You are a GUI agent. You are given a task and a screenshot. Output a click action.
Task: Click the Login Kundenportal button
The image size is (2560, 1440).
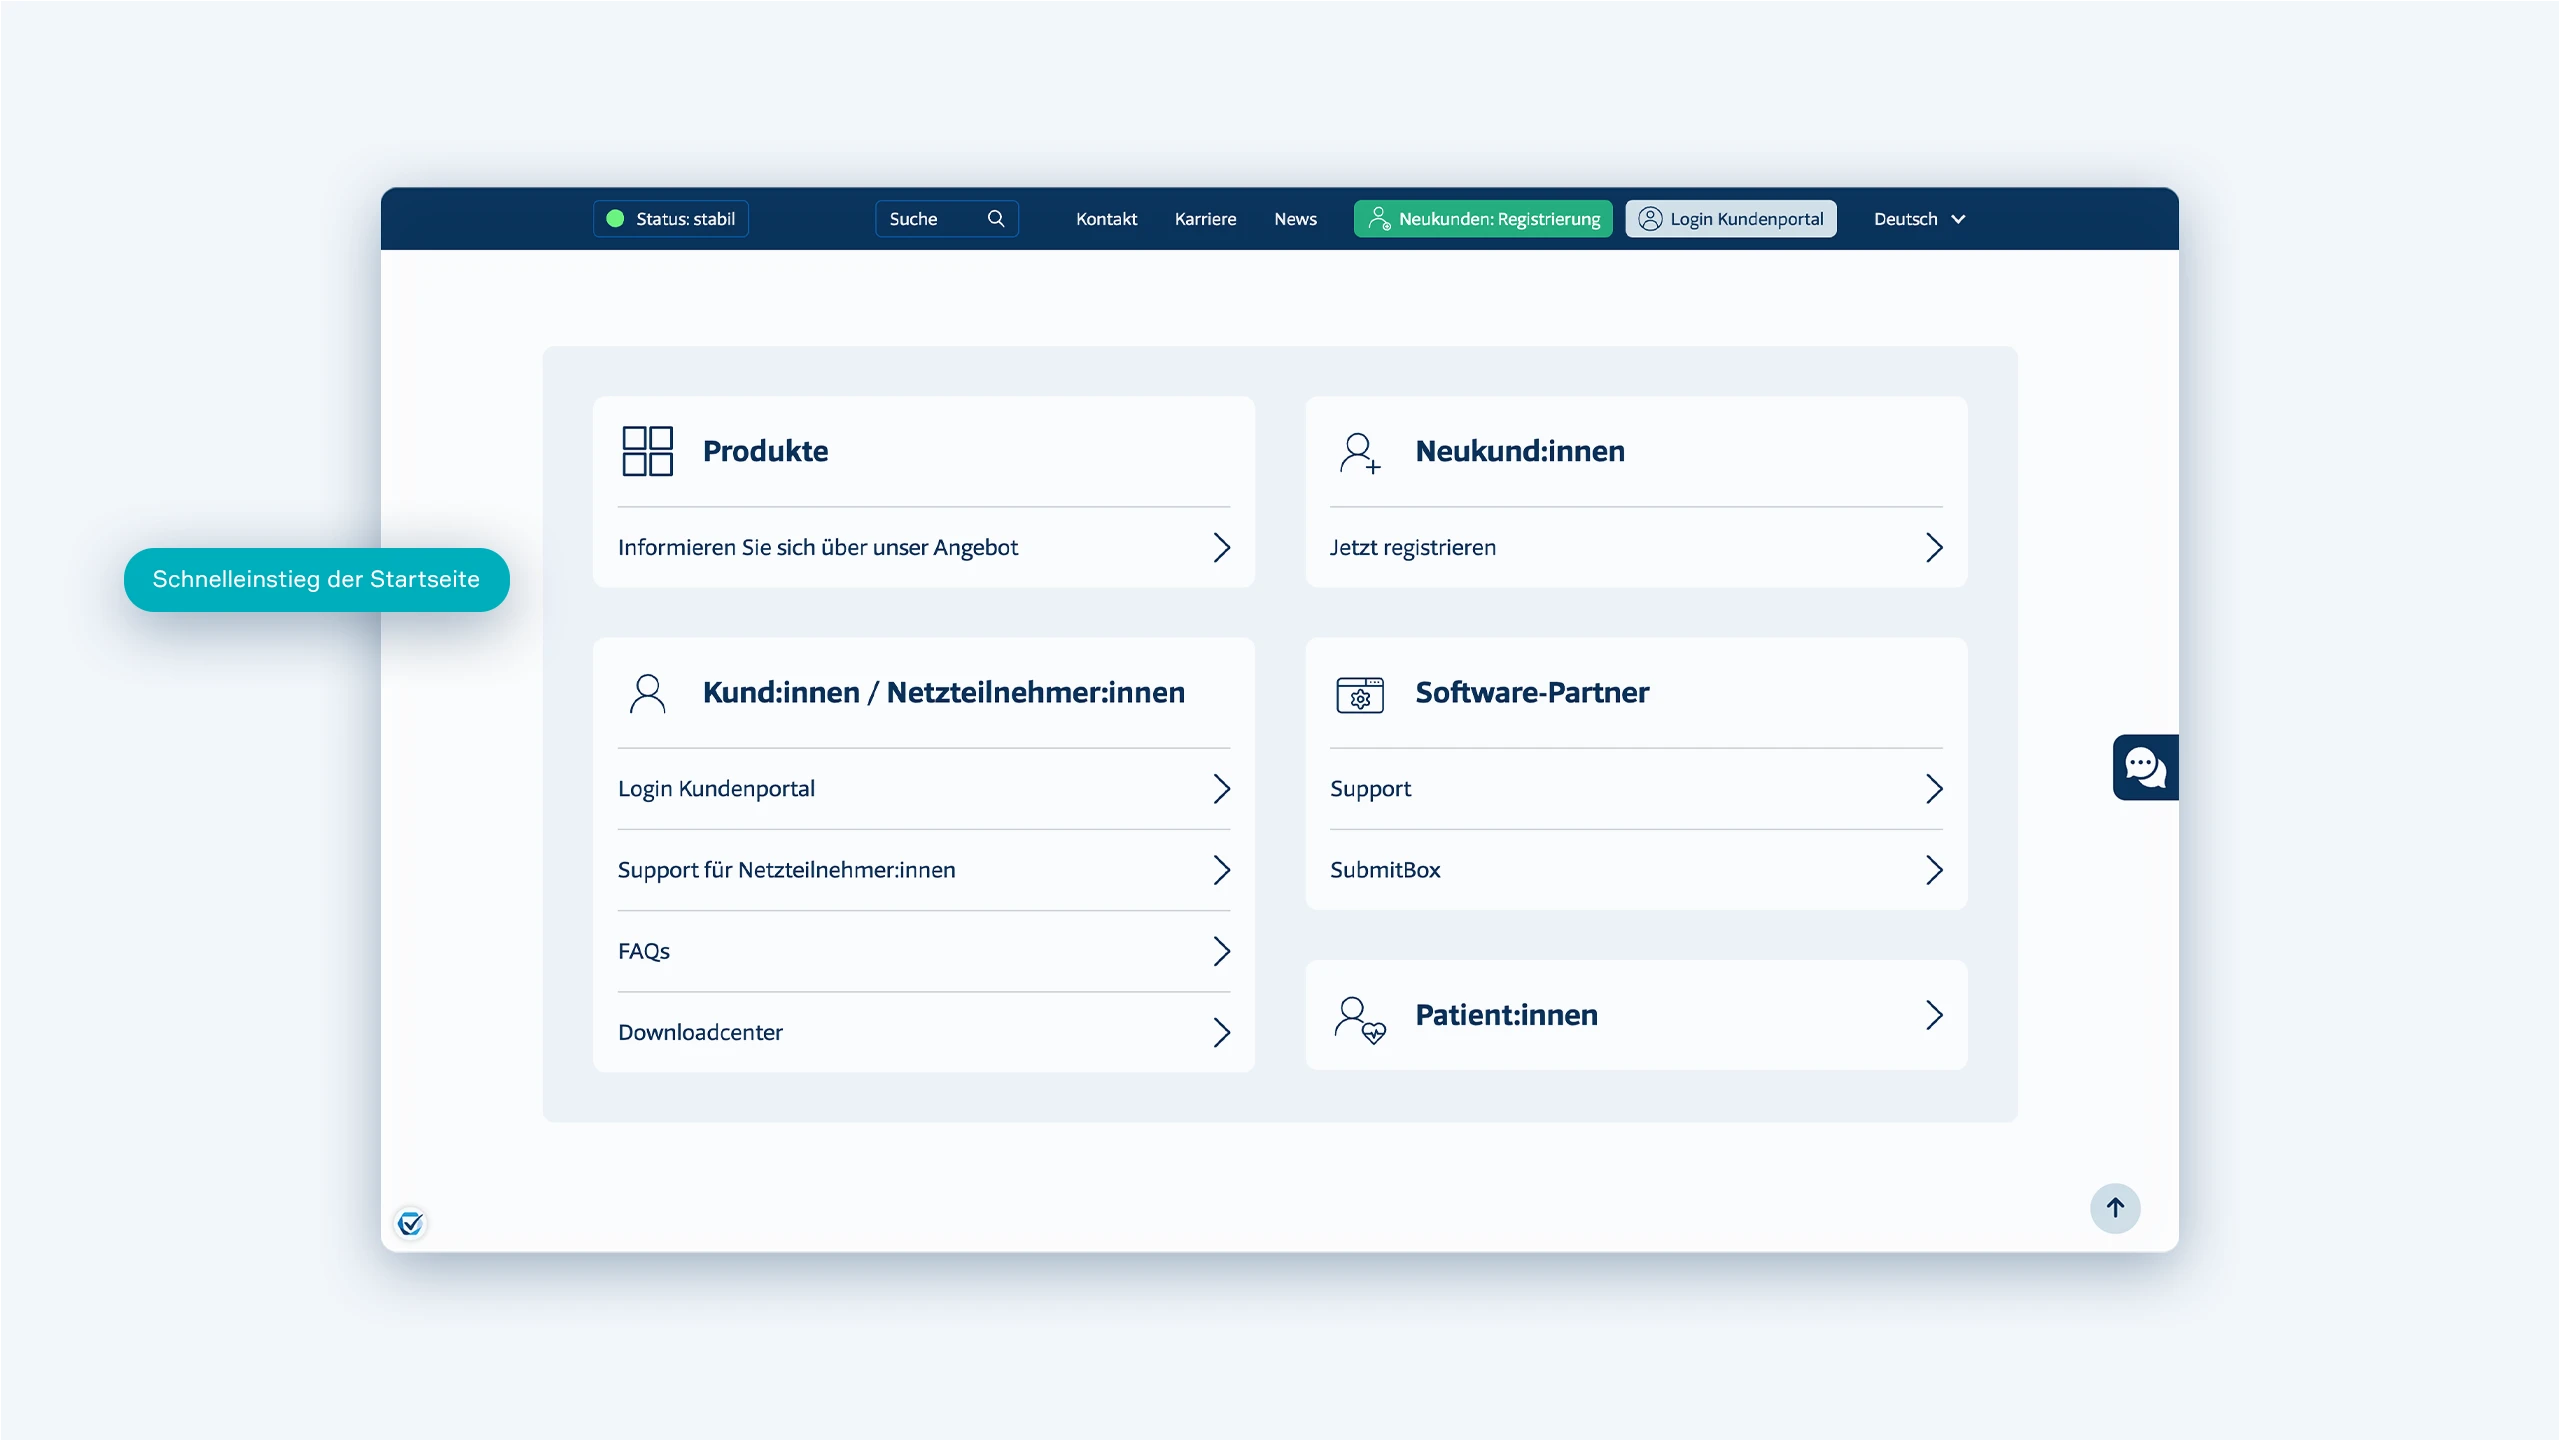1730,218
